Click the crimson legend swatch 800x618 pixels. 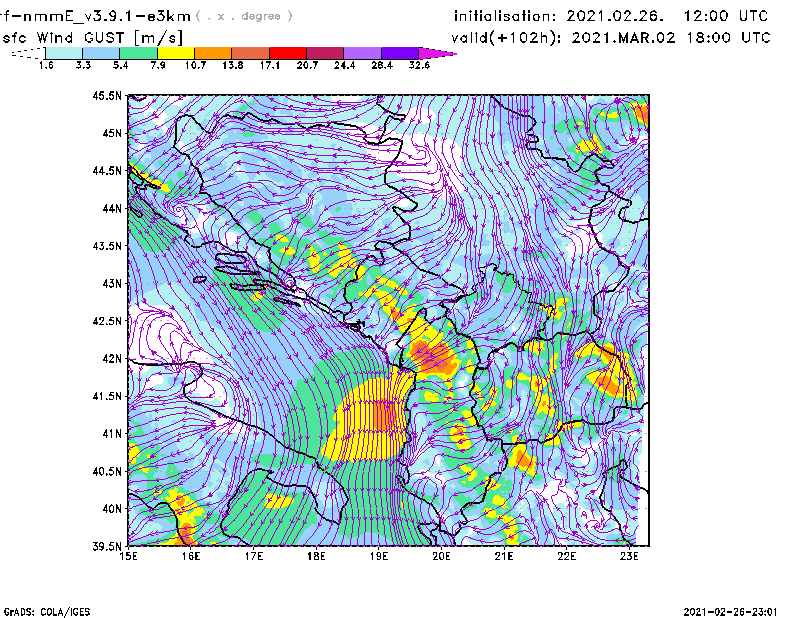(325, 53)
